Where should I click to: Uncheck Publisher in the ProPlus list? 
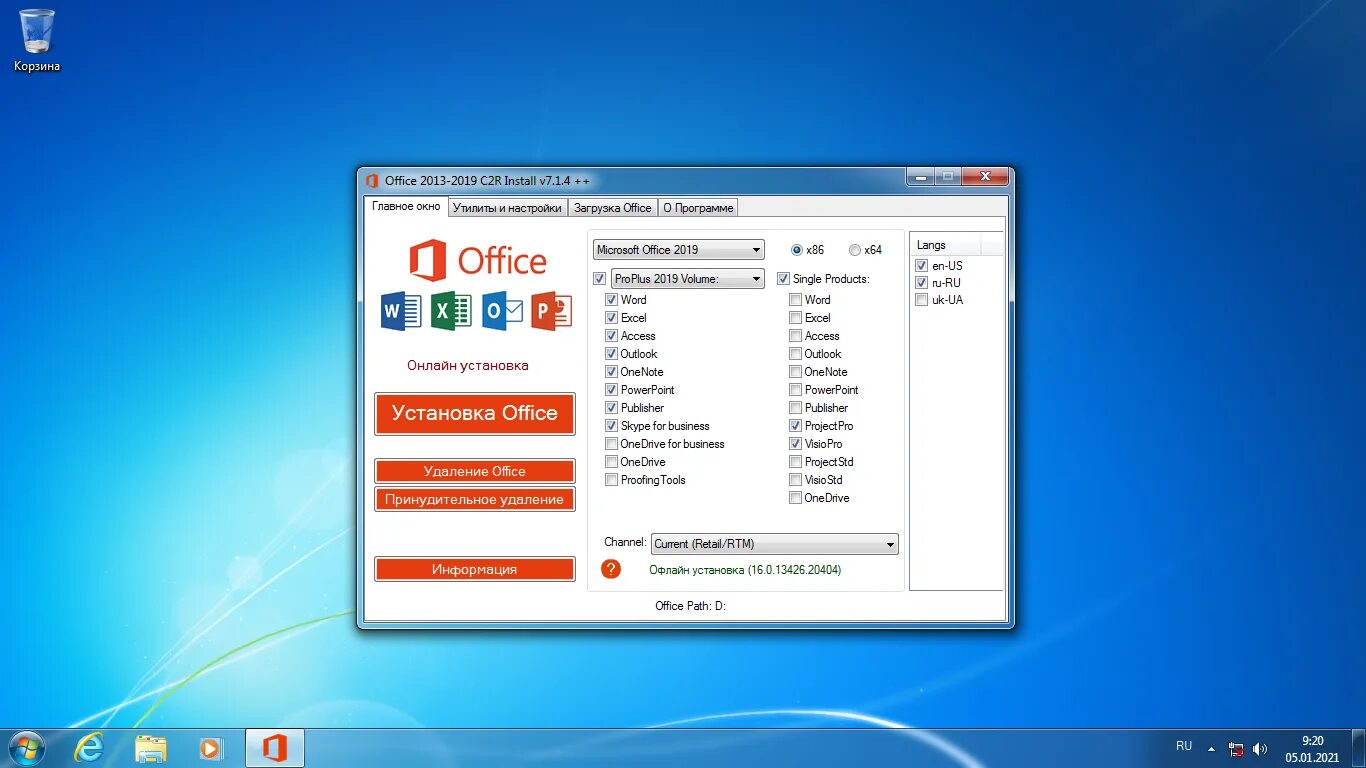click(x=611, y=408)
